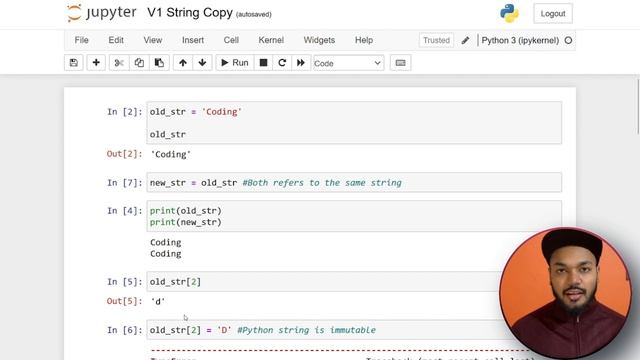Cut selected cells with scissors icon
This screenshot has width=640, height=360.
119,63
